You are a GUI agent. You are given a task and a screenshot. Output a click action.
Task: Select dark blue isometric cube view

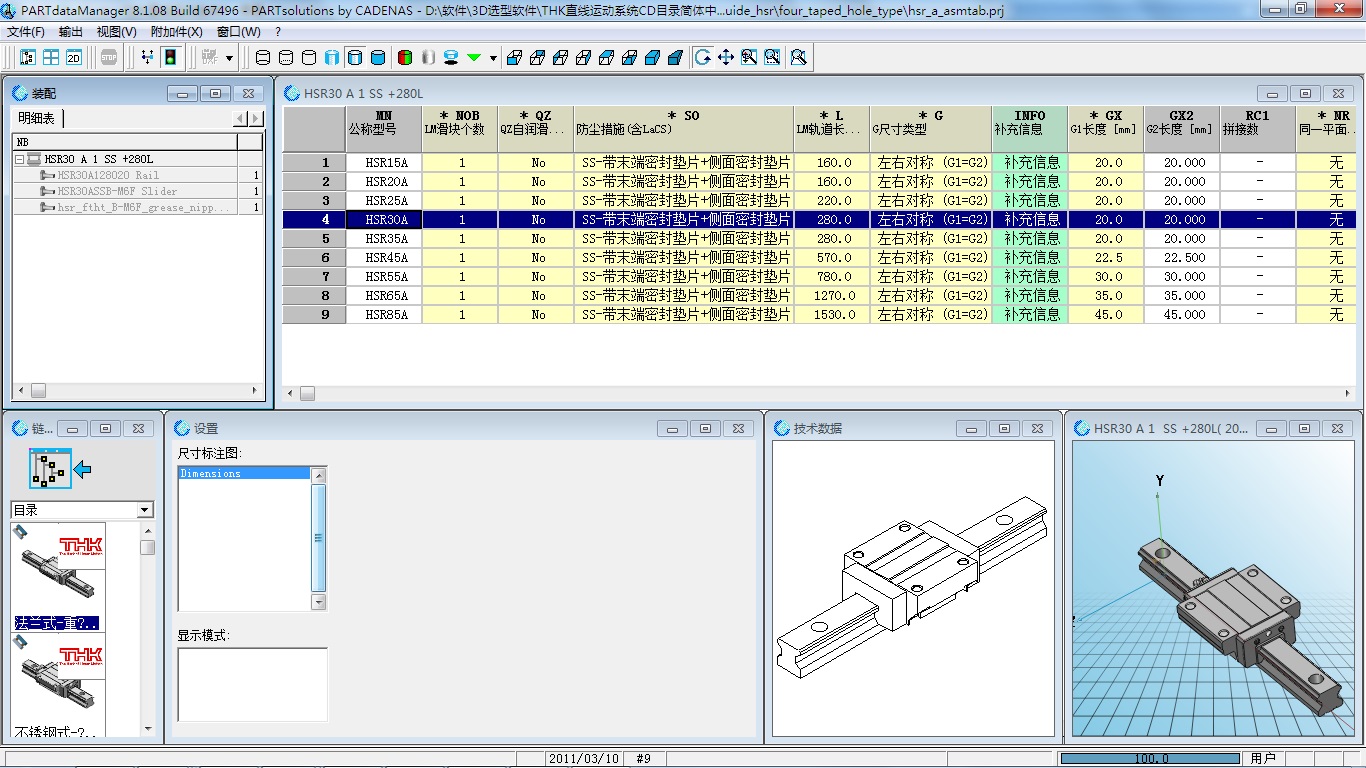675,58
